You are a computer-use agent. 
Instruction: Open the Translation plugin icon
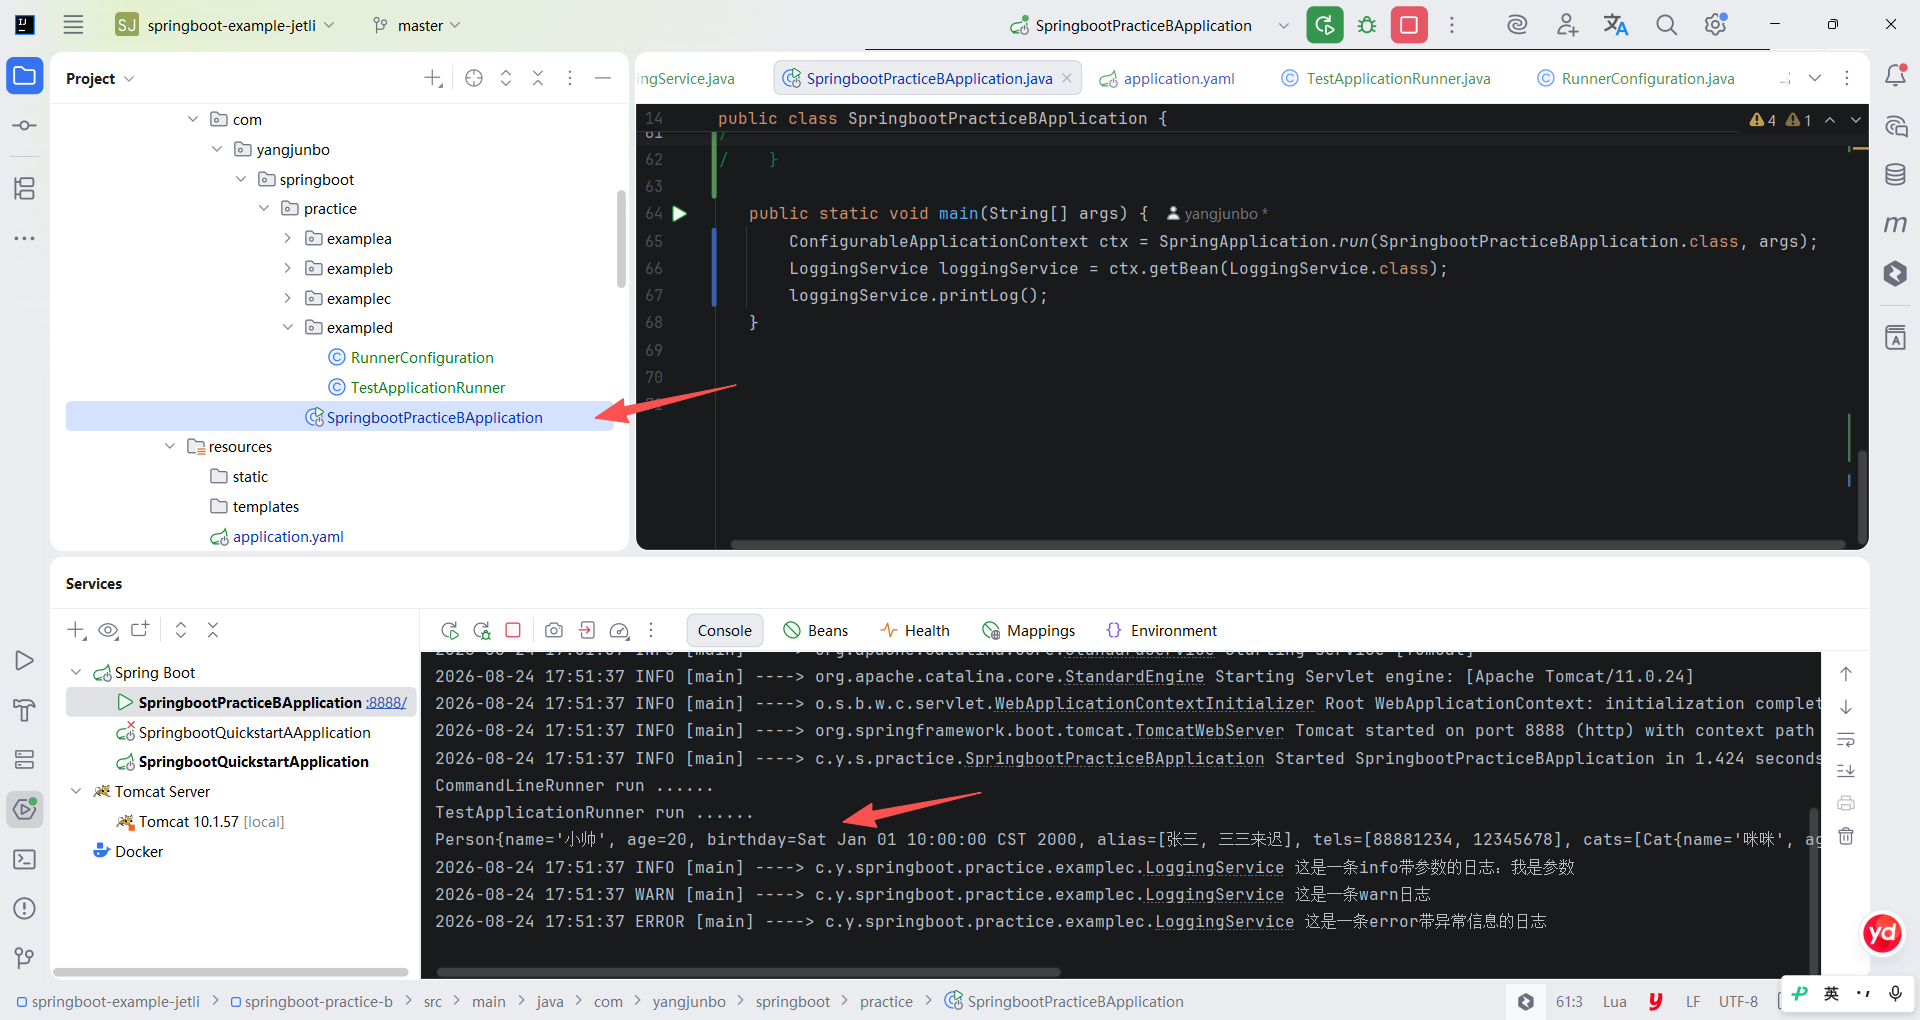[x=1616, y=25]
